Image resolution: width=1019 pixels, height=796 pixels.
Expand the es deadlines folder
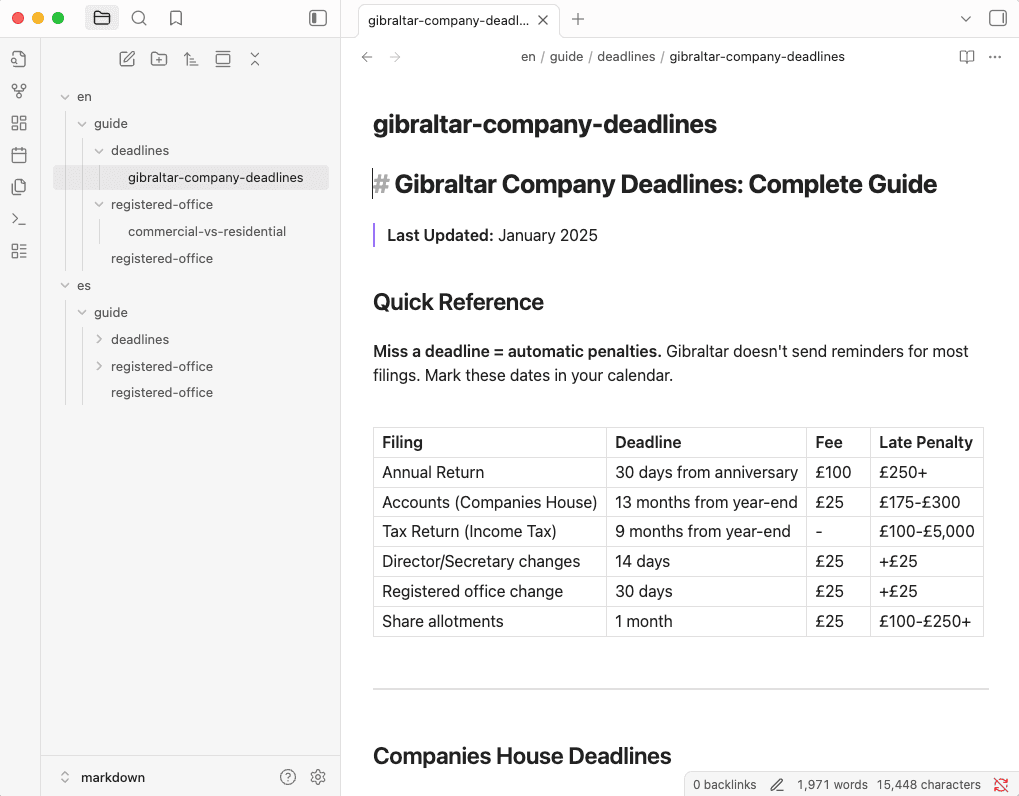tap(99, 339)
